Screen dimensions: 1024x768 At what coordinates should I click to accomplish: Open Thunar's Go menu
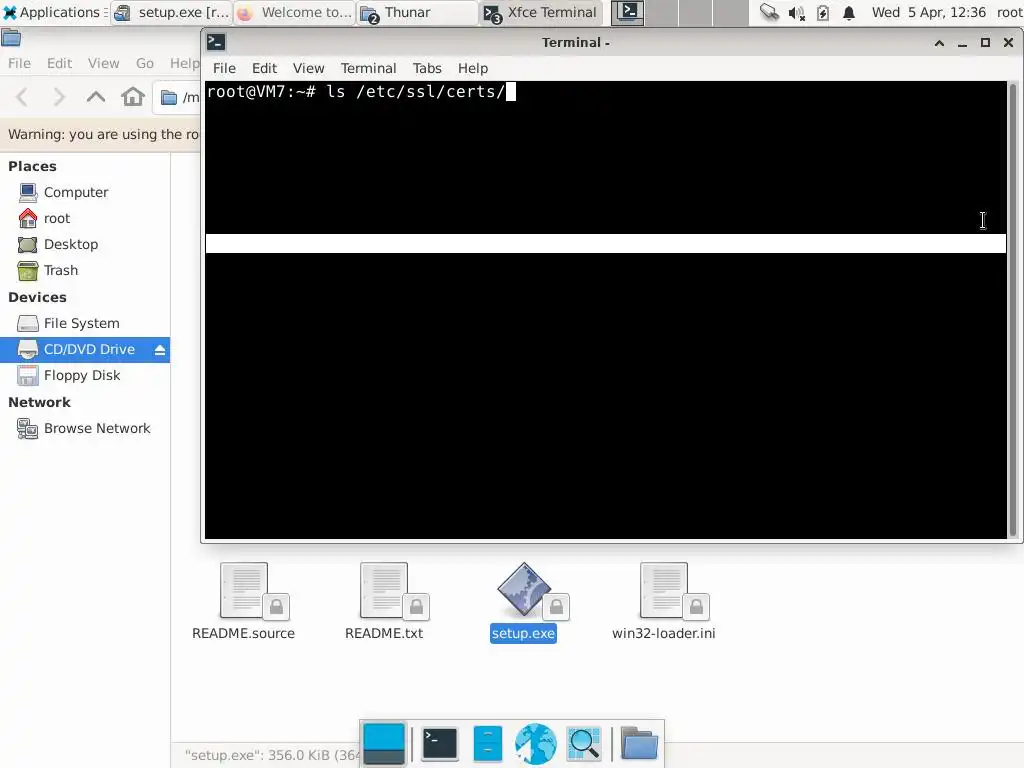[144, 63]
